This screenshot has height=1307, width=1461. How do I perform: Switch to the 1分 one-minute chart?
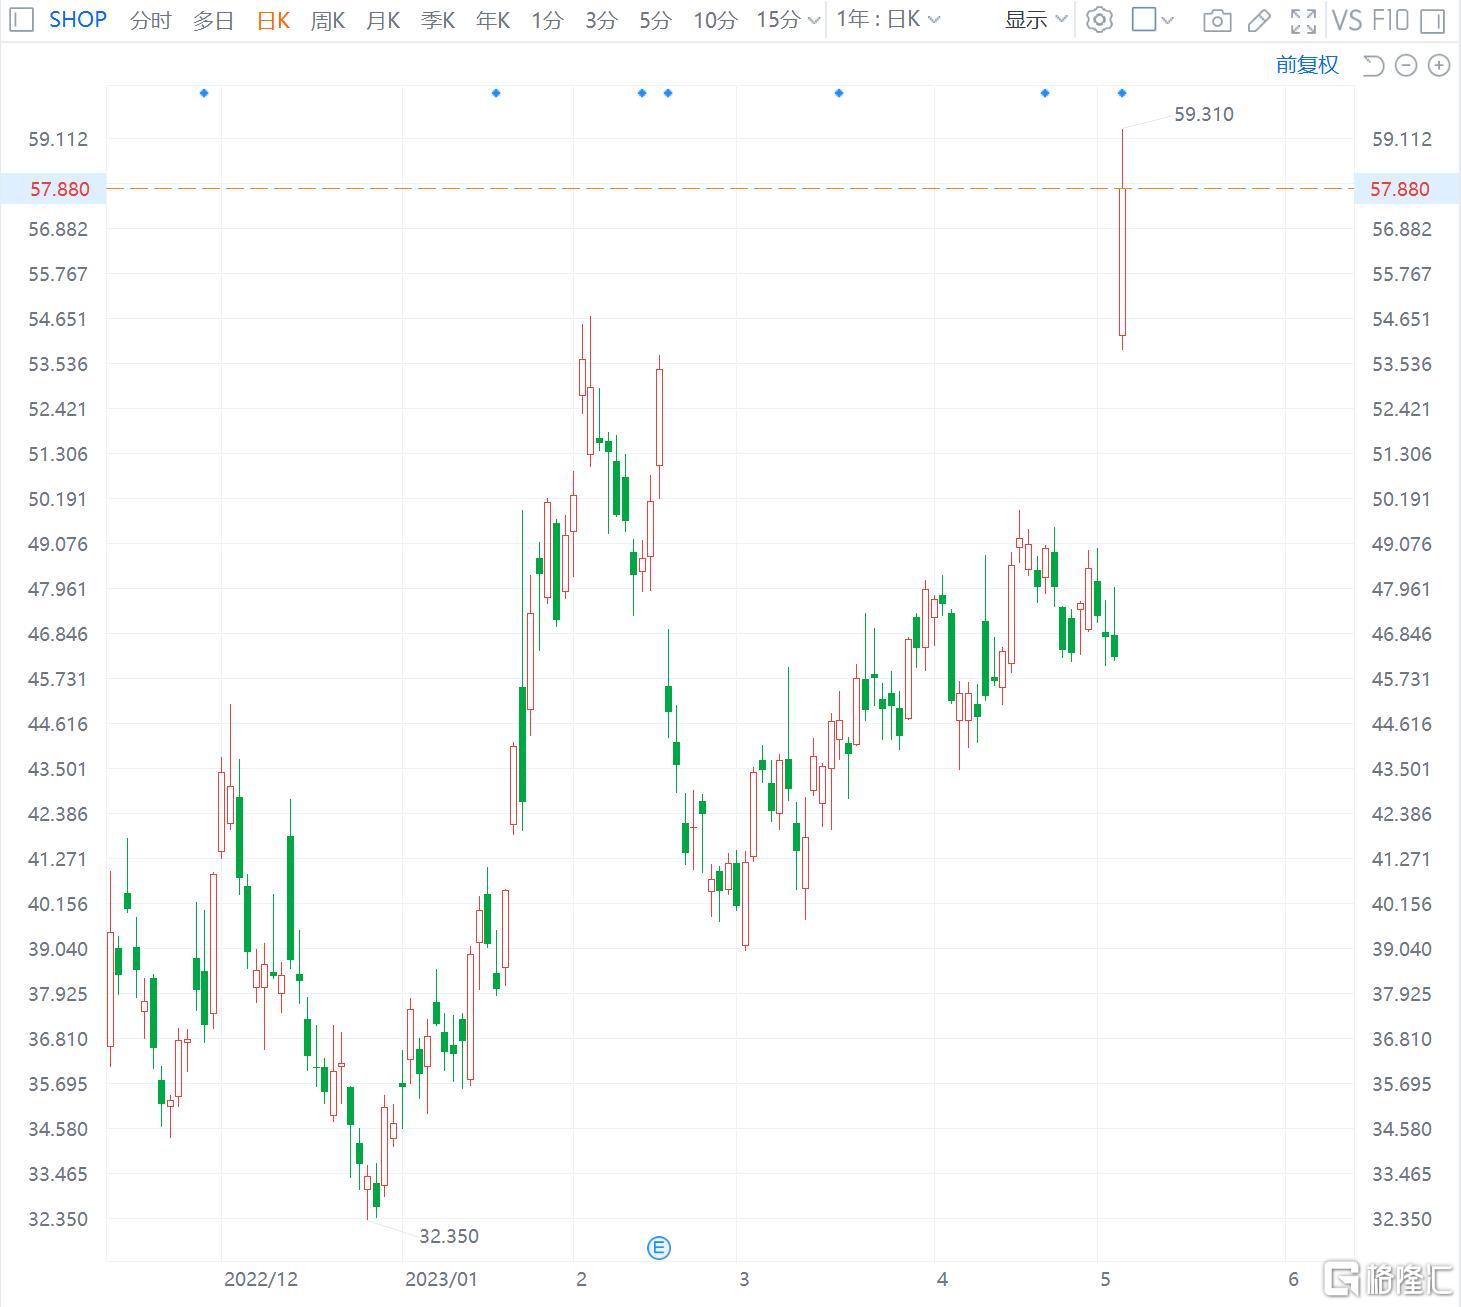(547, 20)
